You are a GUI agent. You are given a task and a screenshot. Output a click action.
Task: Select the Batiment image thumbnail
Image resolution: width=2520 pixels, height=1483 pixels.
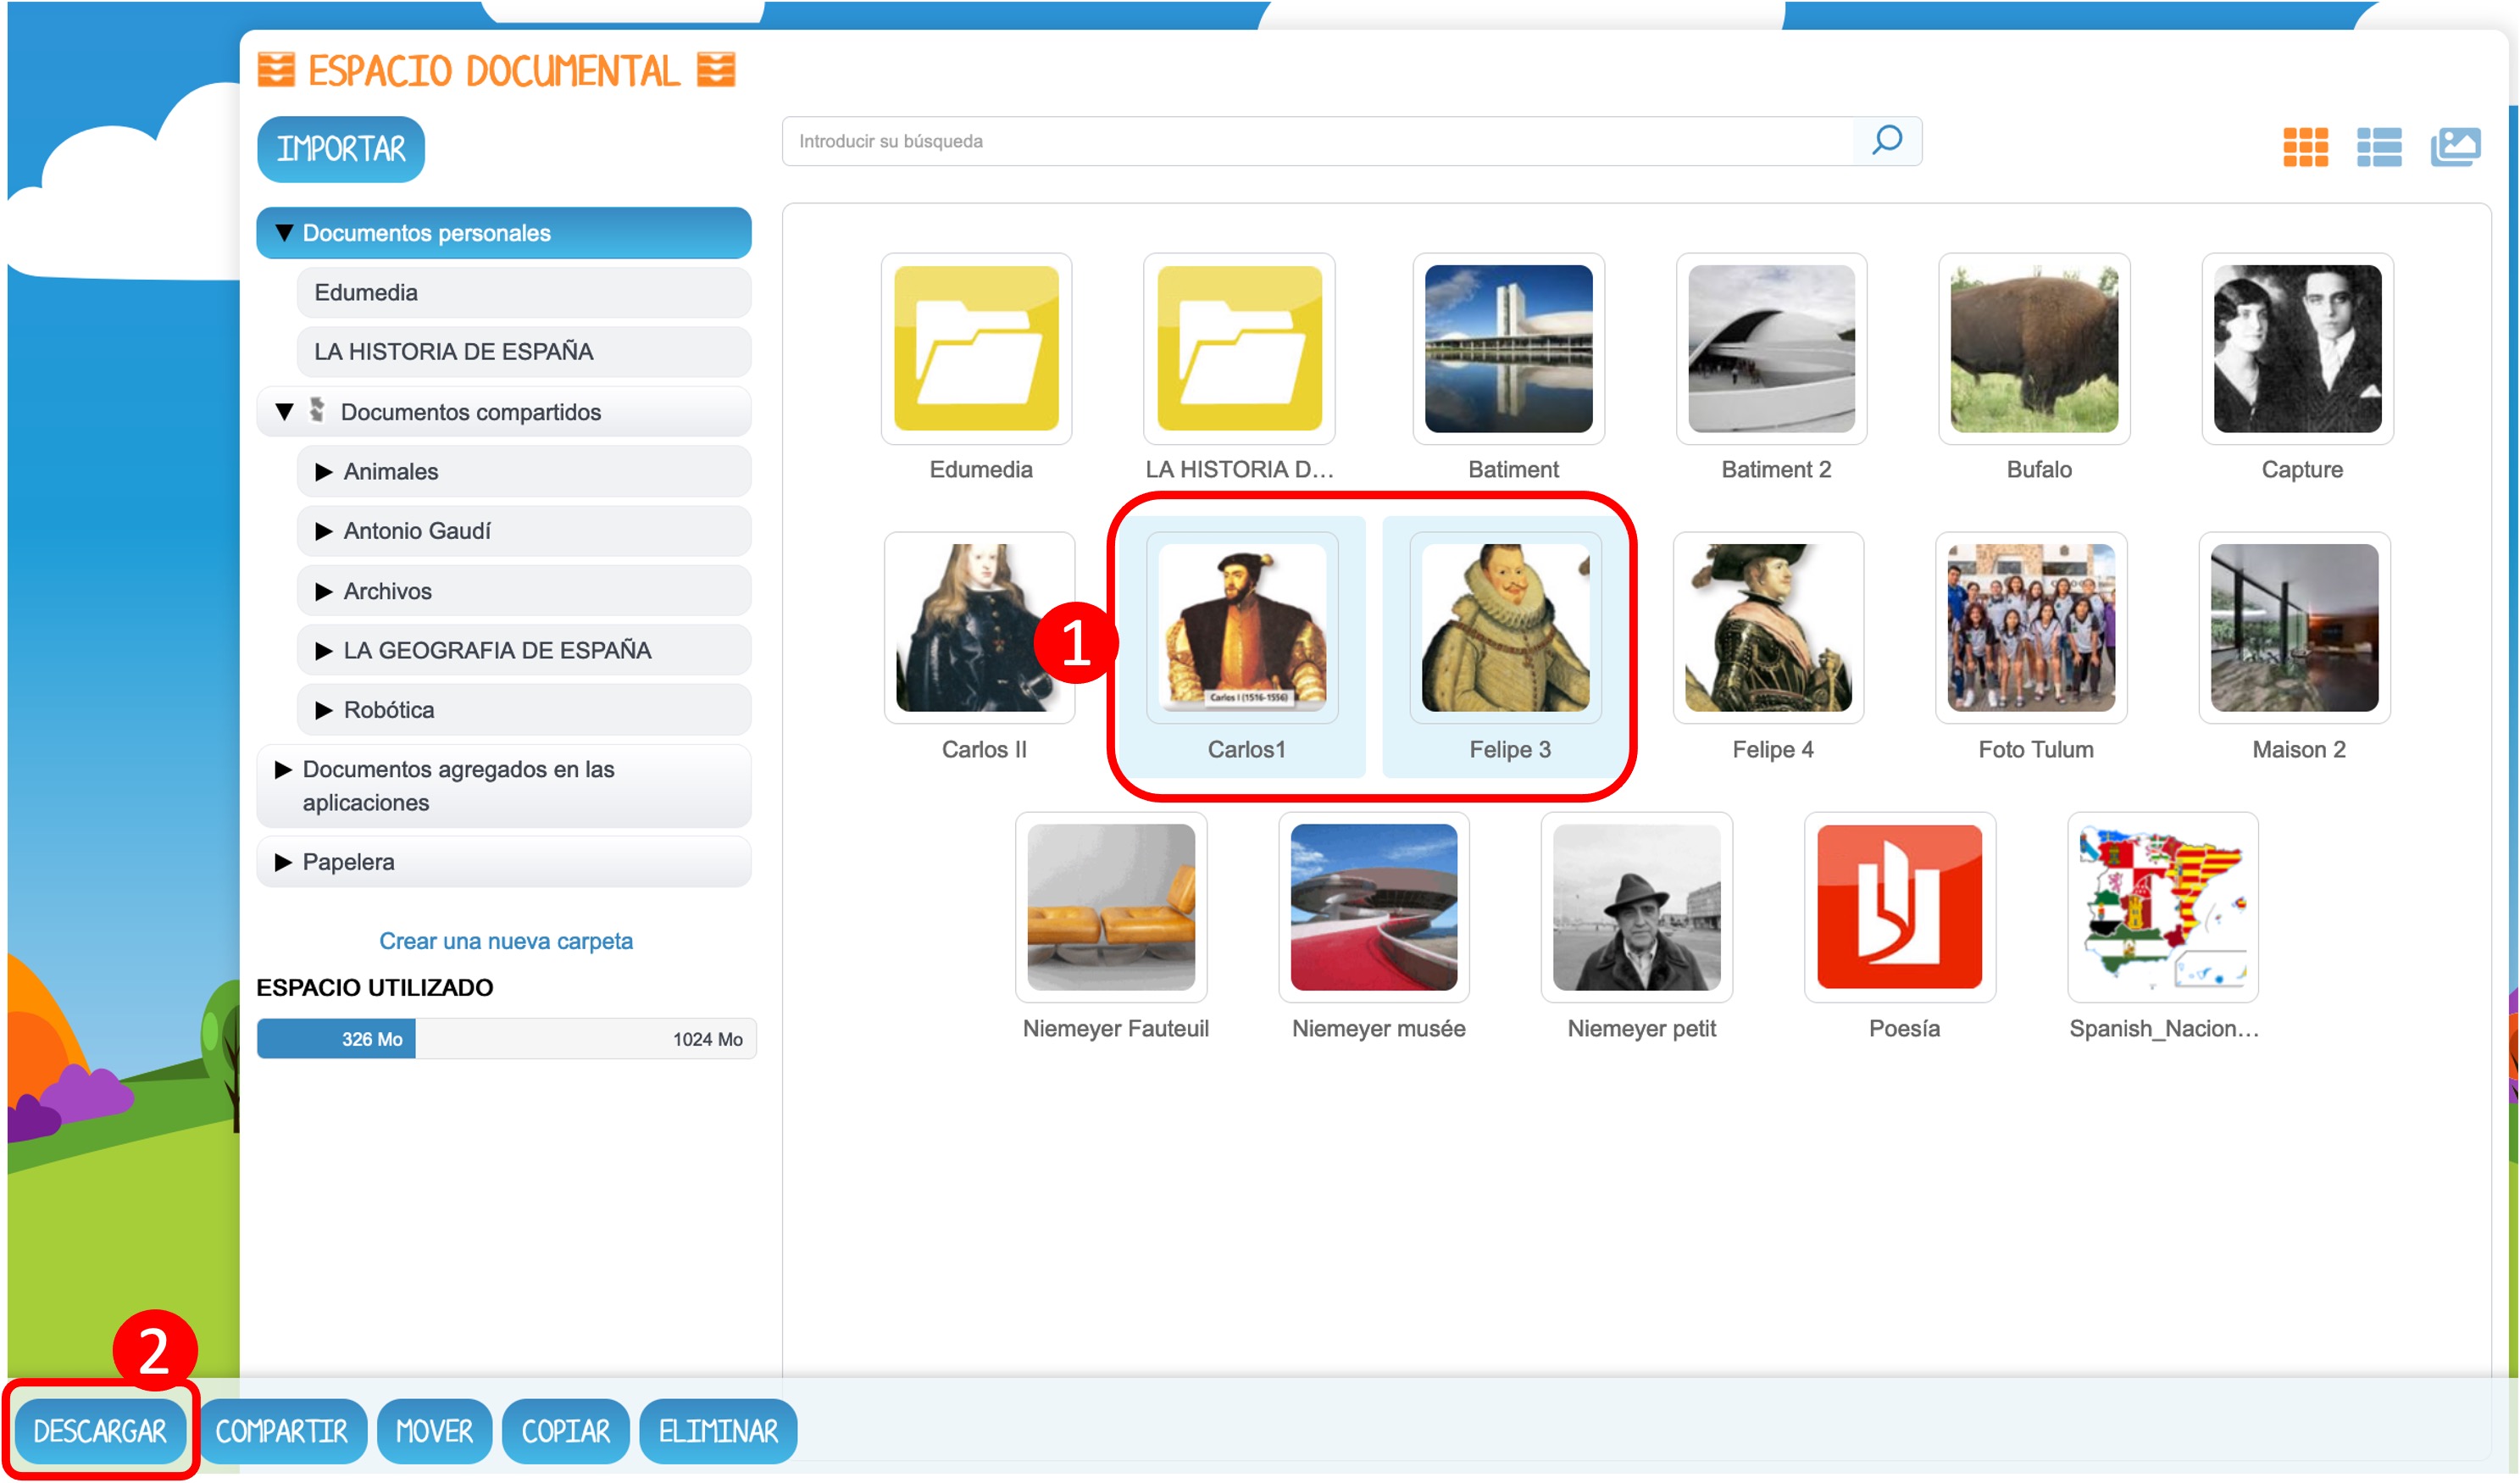tap(1508, 348)
